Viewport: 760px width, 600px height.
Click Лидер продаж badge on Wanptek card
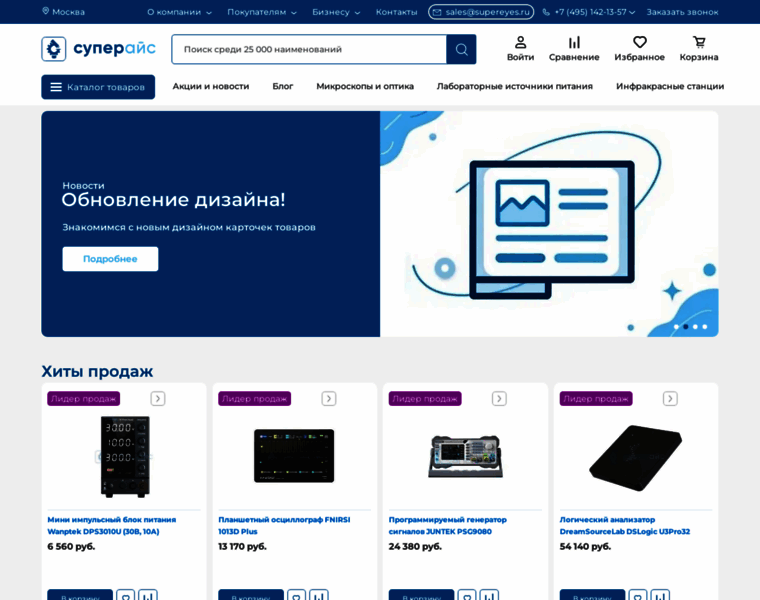83,398
